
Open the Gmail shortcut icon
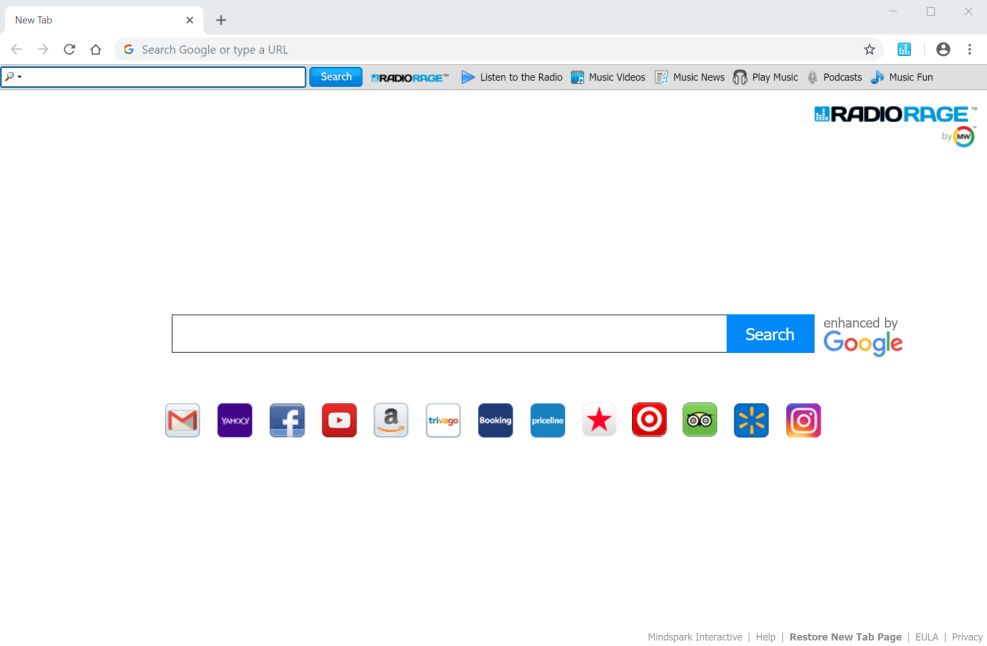click(183, 420)
